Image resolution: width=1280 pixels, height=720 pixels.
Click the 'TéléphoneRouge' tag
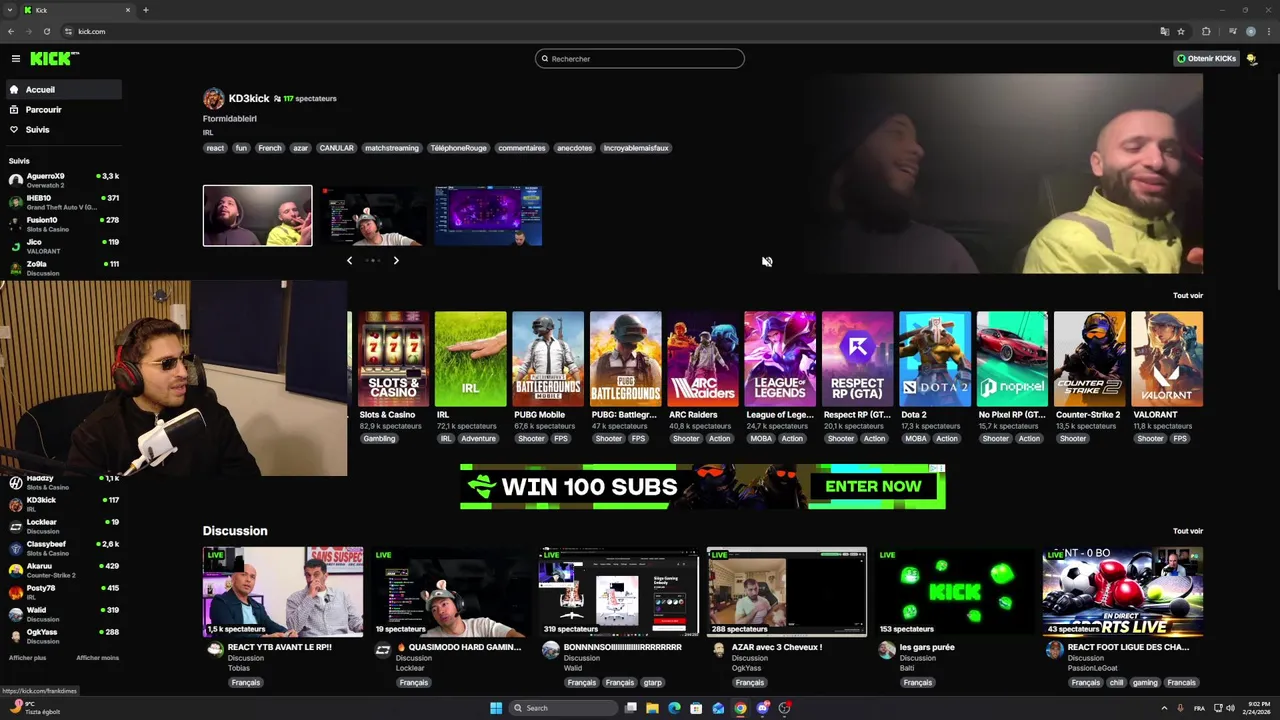(458, 148)
